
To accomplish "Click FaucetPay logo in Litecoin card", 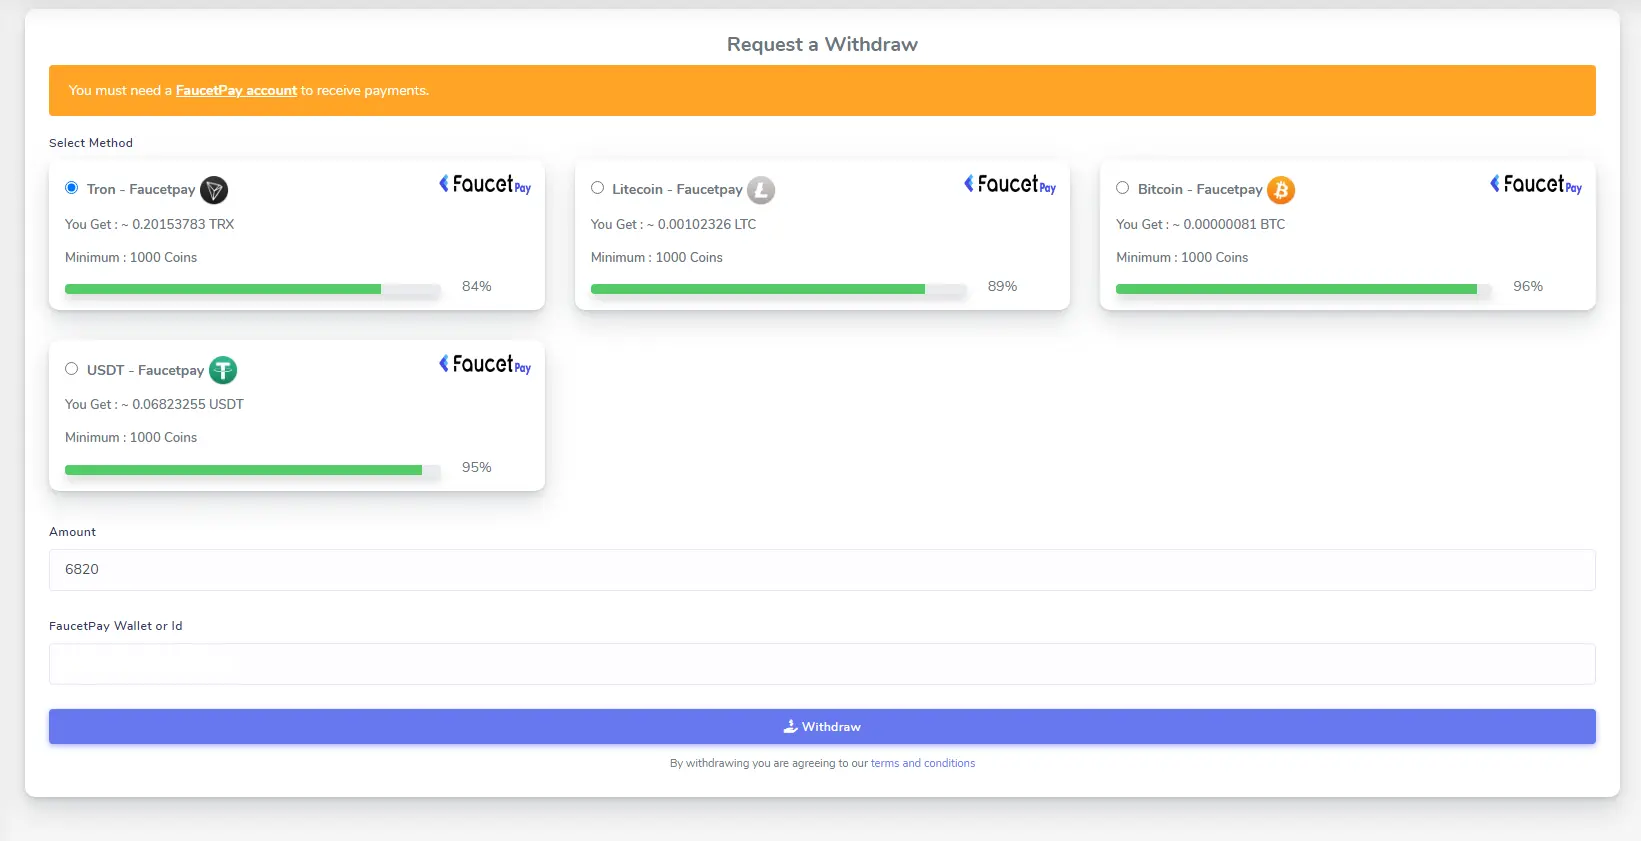I will (x=1010, y=185).
